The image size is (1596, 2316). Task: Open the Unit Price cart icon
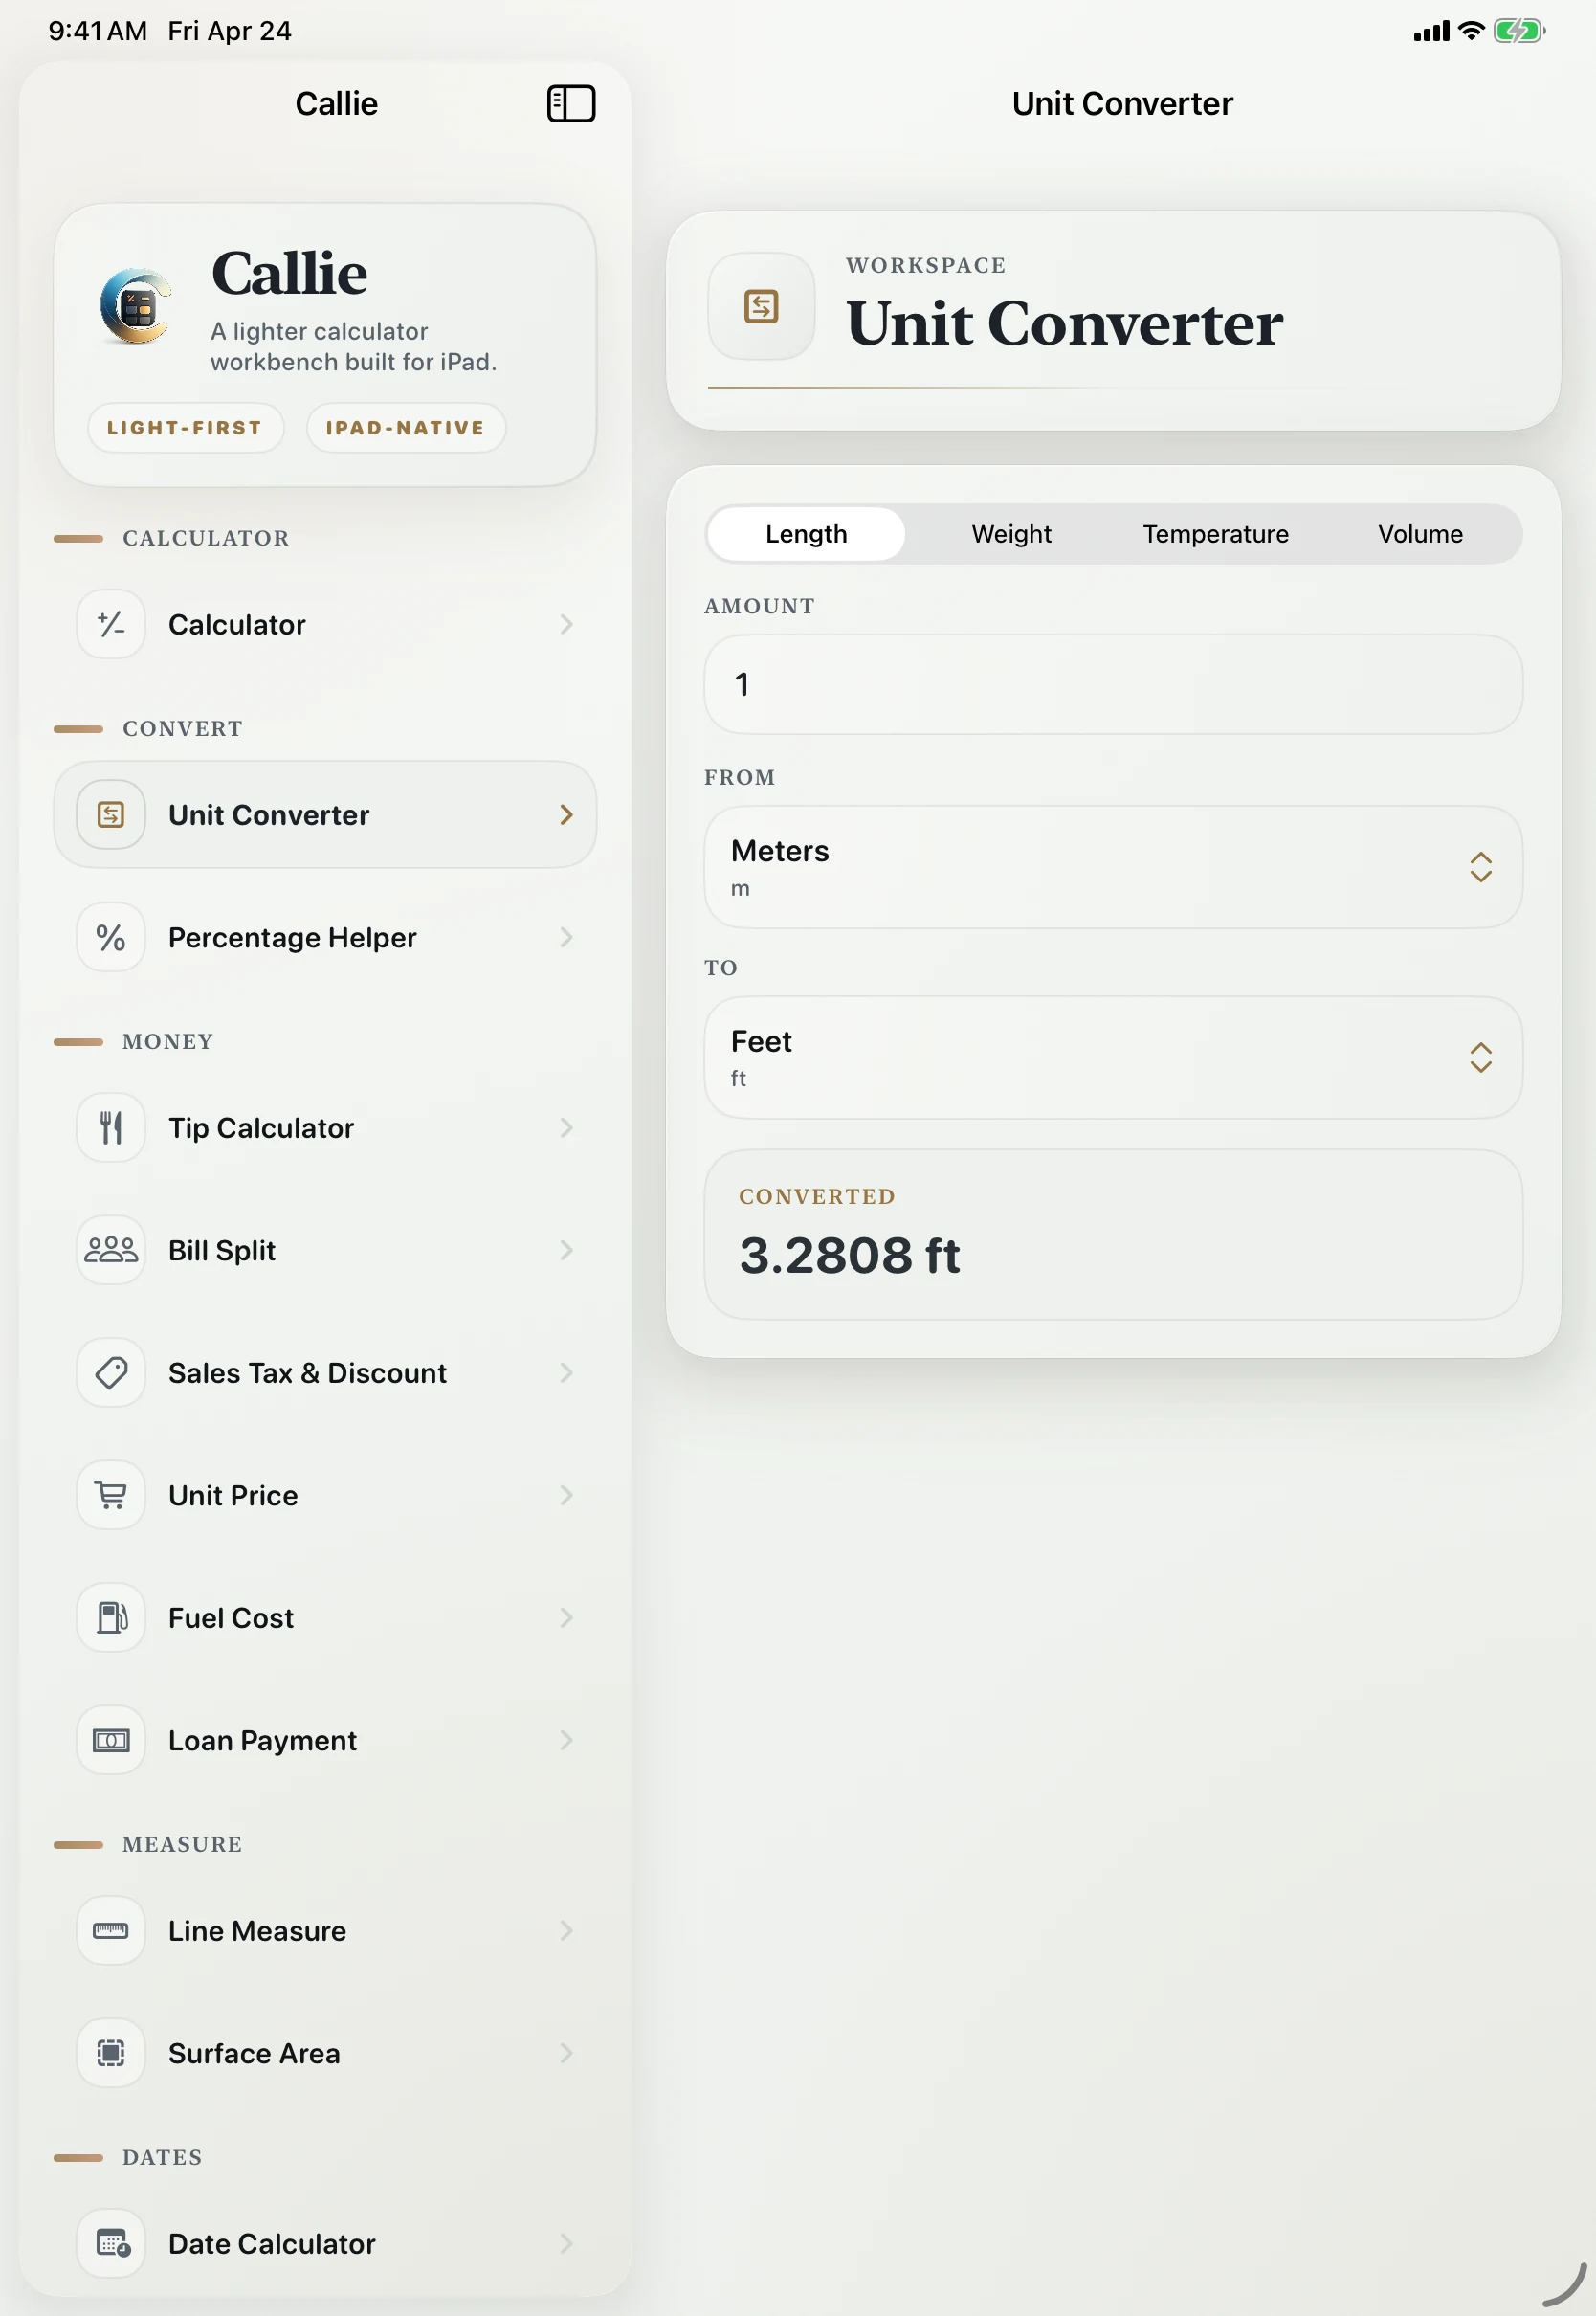point(111,1495)
